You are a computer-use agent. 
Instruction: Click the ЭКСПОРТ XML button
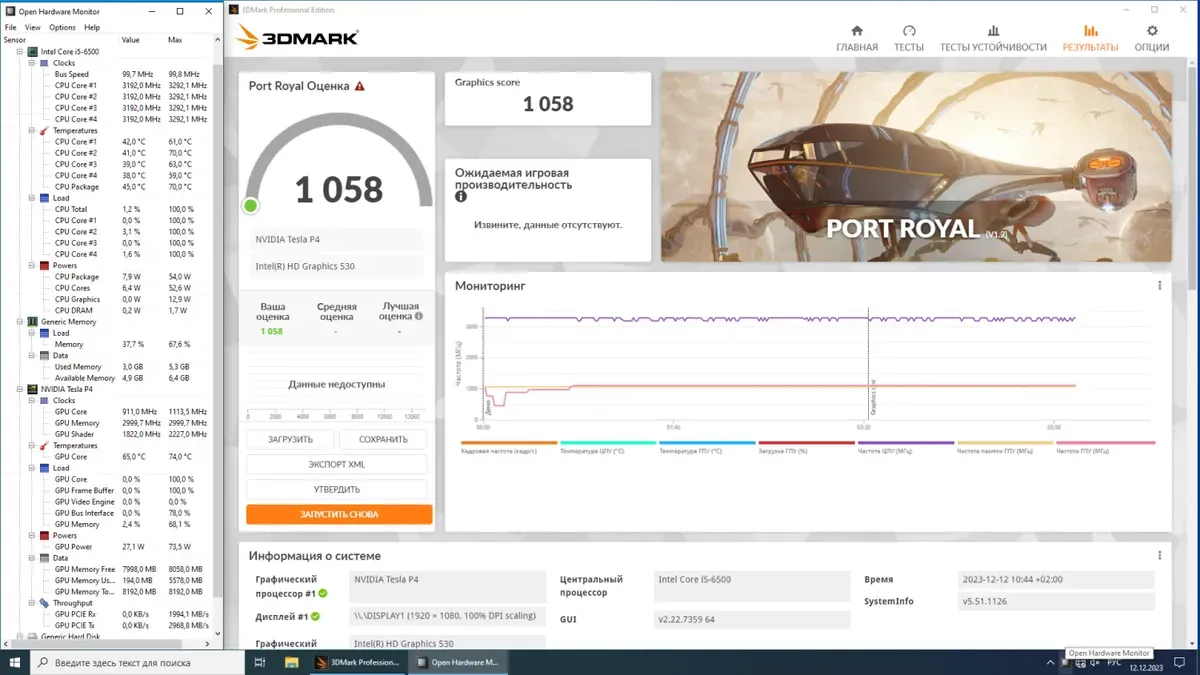336,465
